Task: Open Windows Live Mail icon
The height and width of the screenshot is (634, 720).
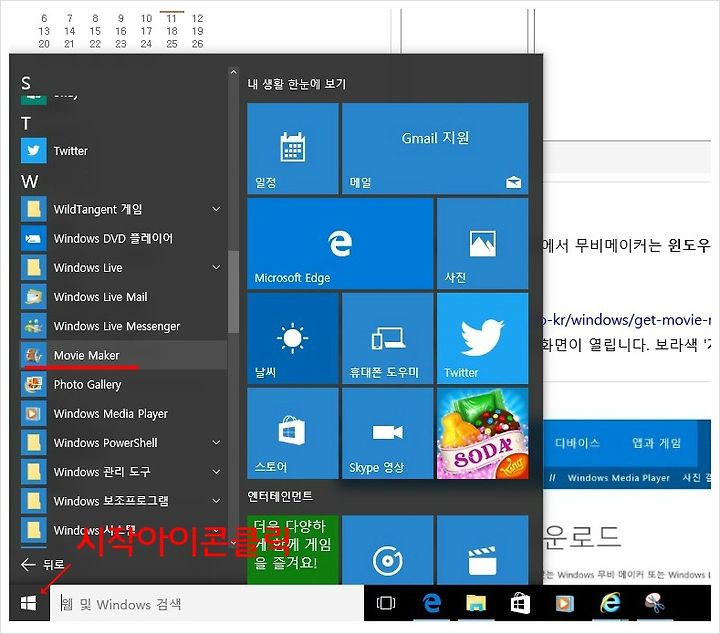Action: 34,297
